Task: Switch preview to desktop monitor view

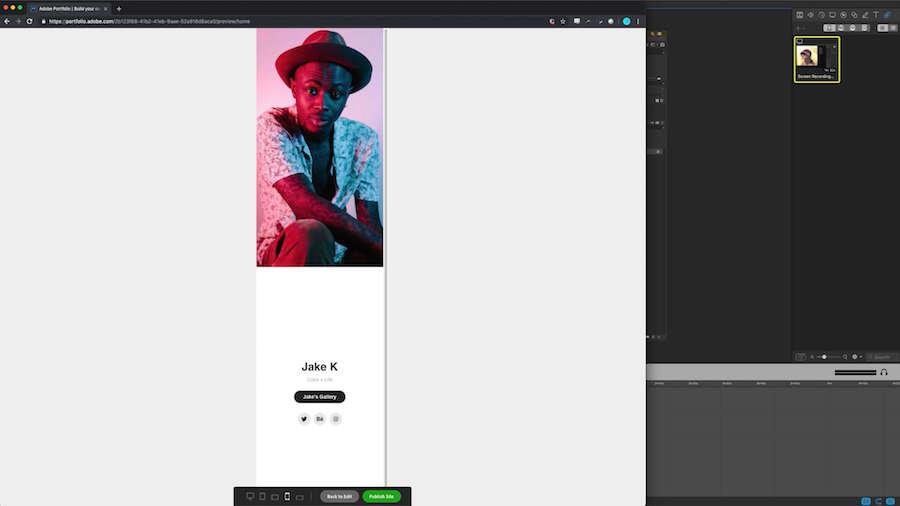Action: (250, 496)
